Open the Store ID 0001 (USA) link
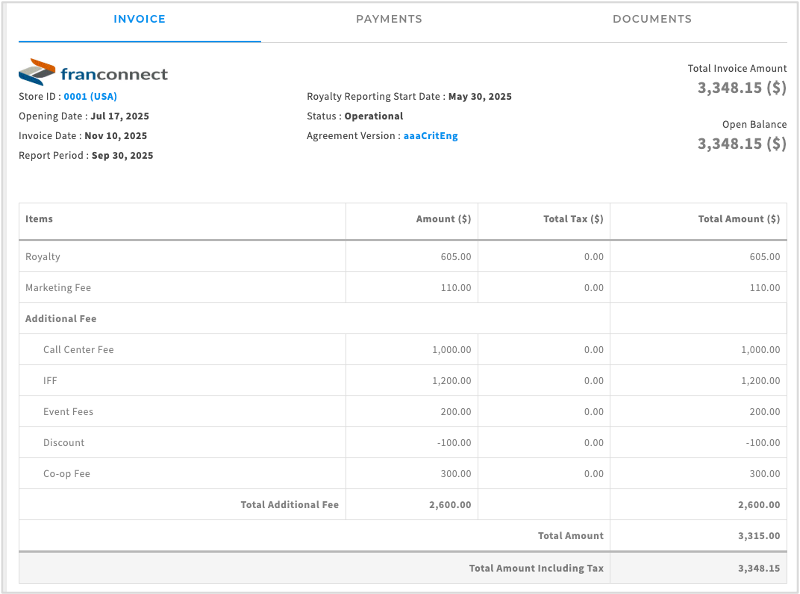The height and width of the screenshot is (594, 800). 90,97
